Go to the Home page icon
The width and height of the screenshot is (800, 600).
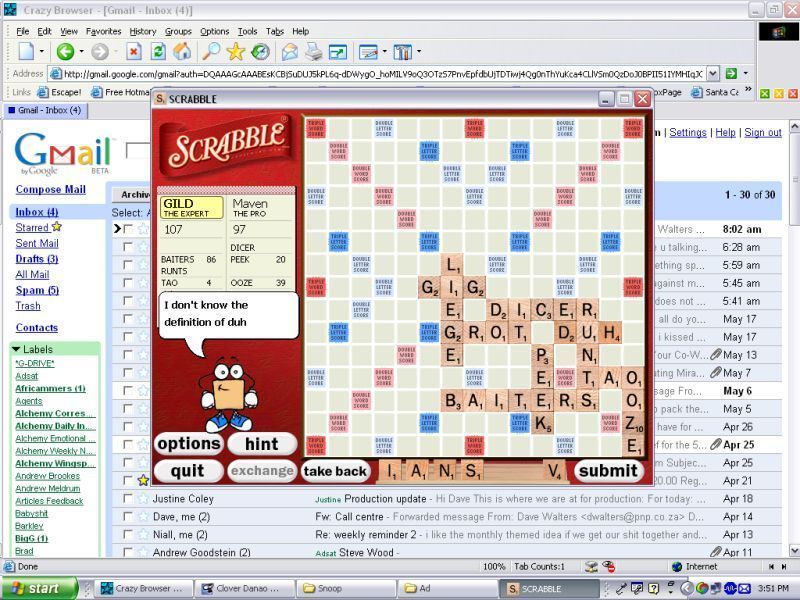click(x=182, y=52)
